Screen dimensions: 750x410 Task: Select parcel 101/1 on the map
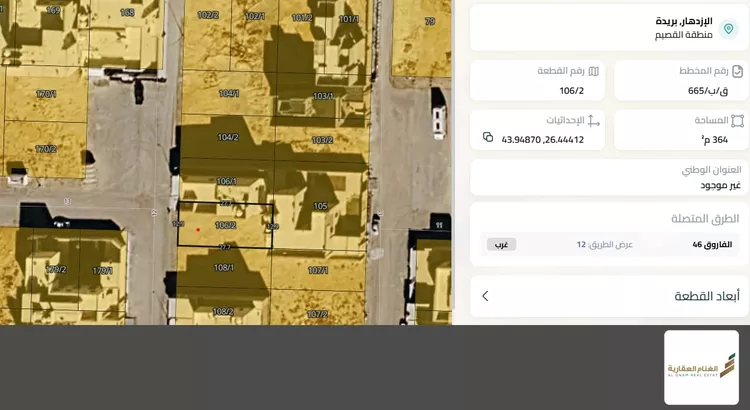click(x=349, y=19)
